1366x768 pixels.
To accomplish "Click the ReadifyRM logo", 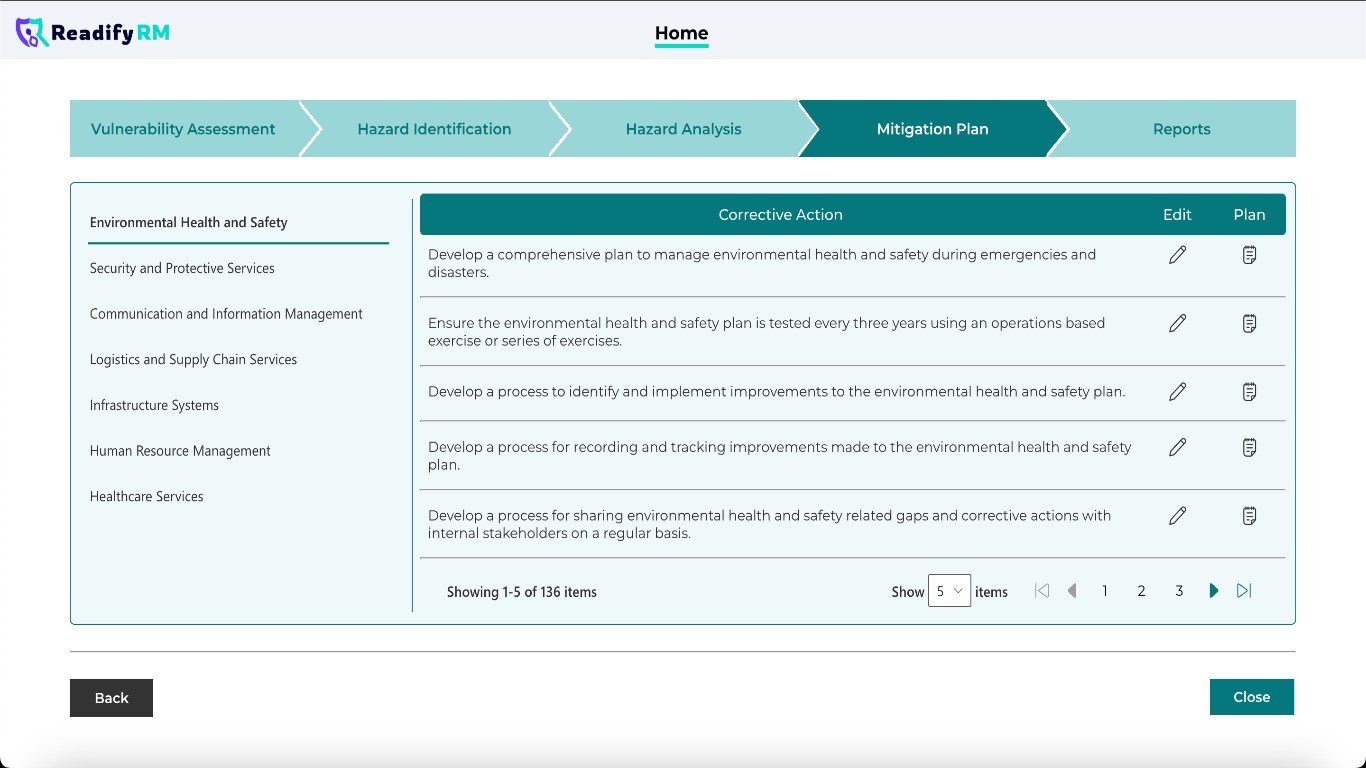I will [93, 33].
